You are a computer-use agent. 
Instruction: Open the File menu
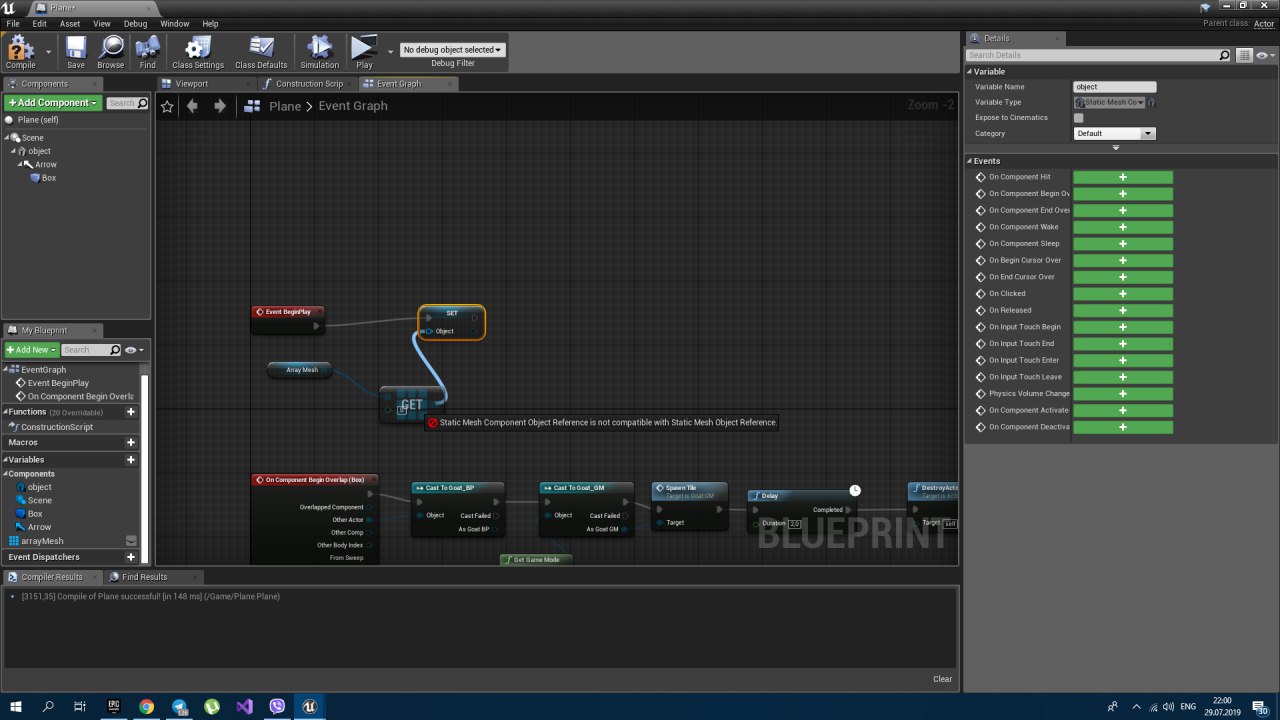coord(13,23)
